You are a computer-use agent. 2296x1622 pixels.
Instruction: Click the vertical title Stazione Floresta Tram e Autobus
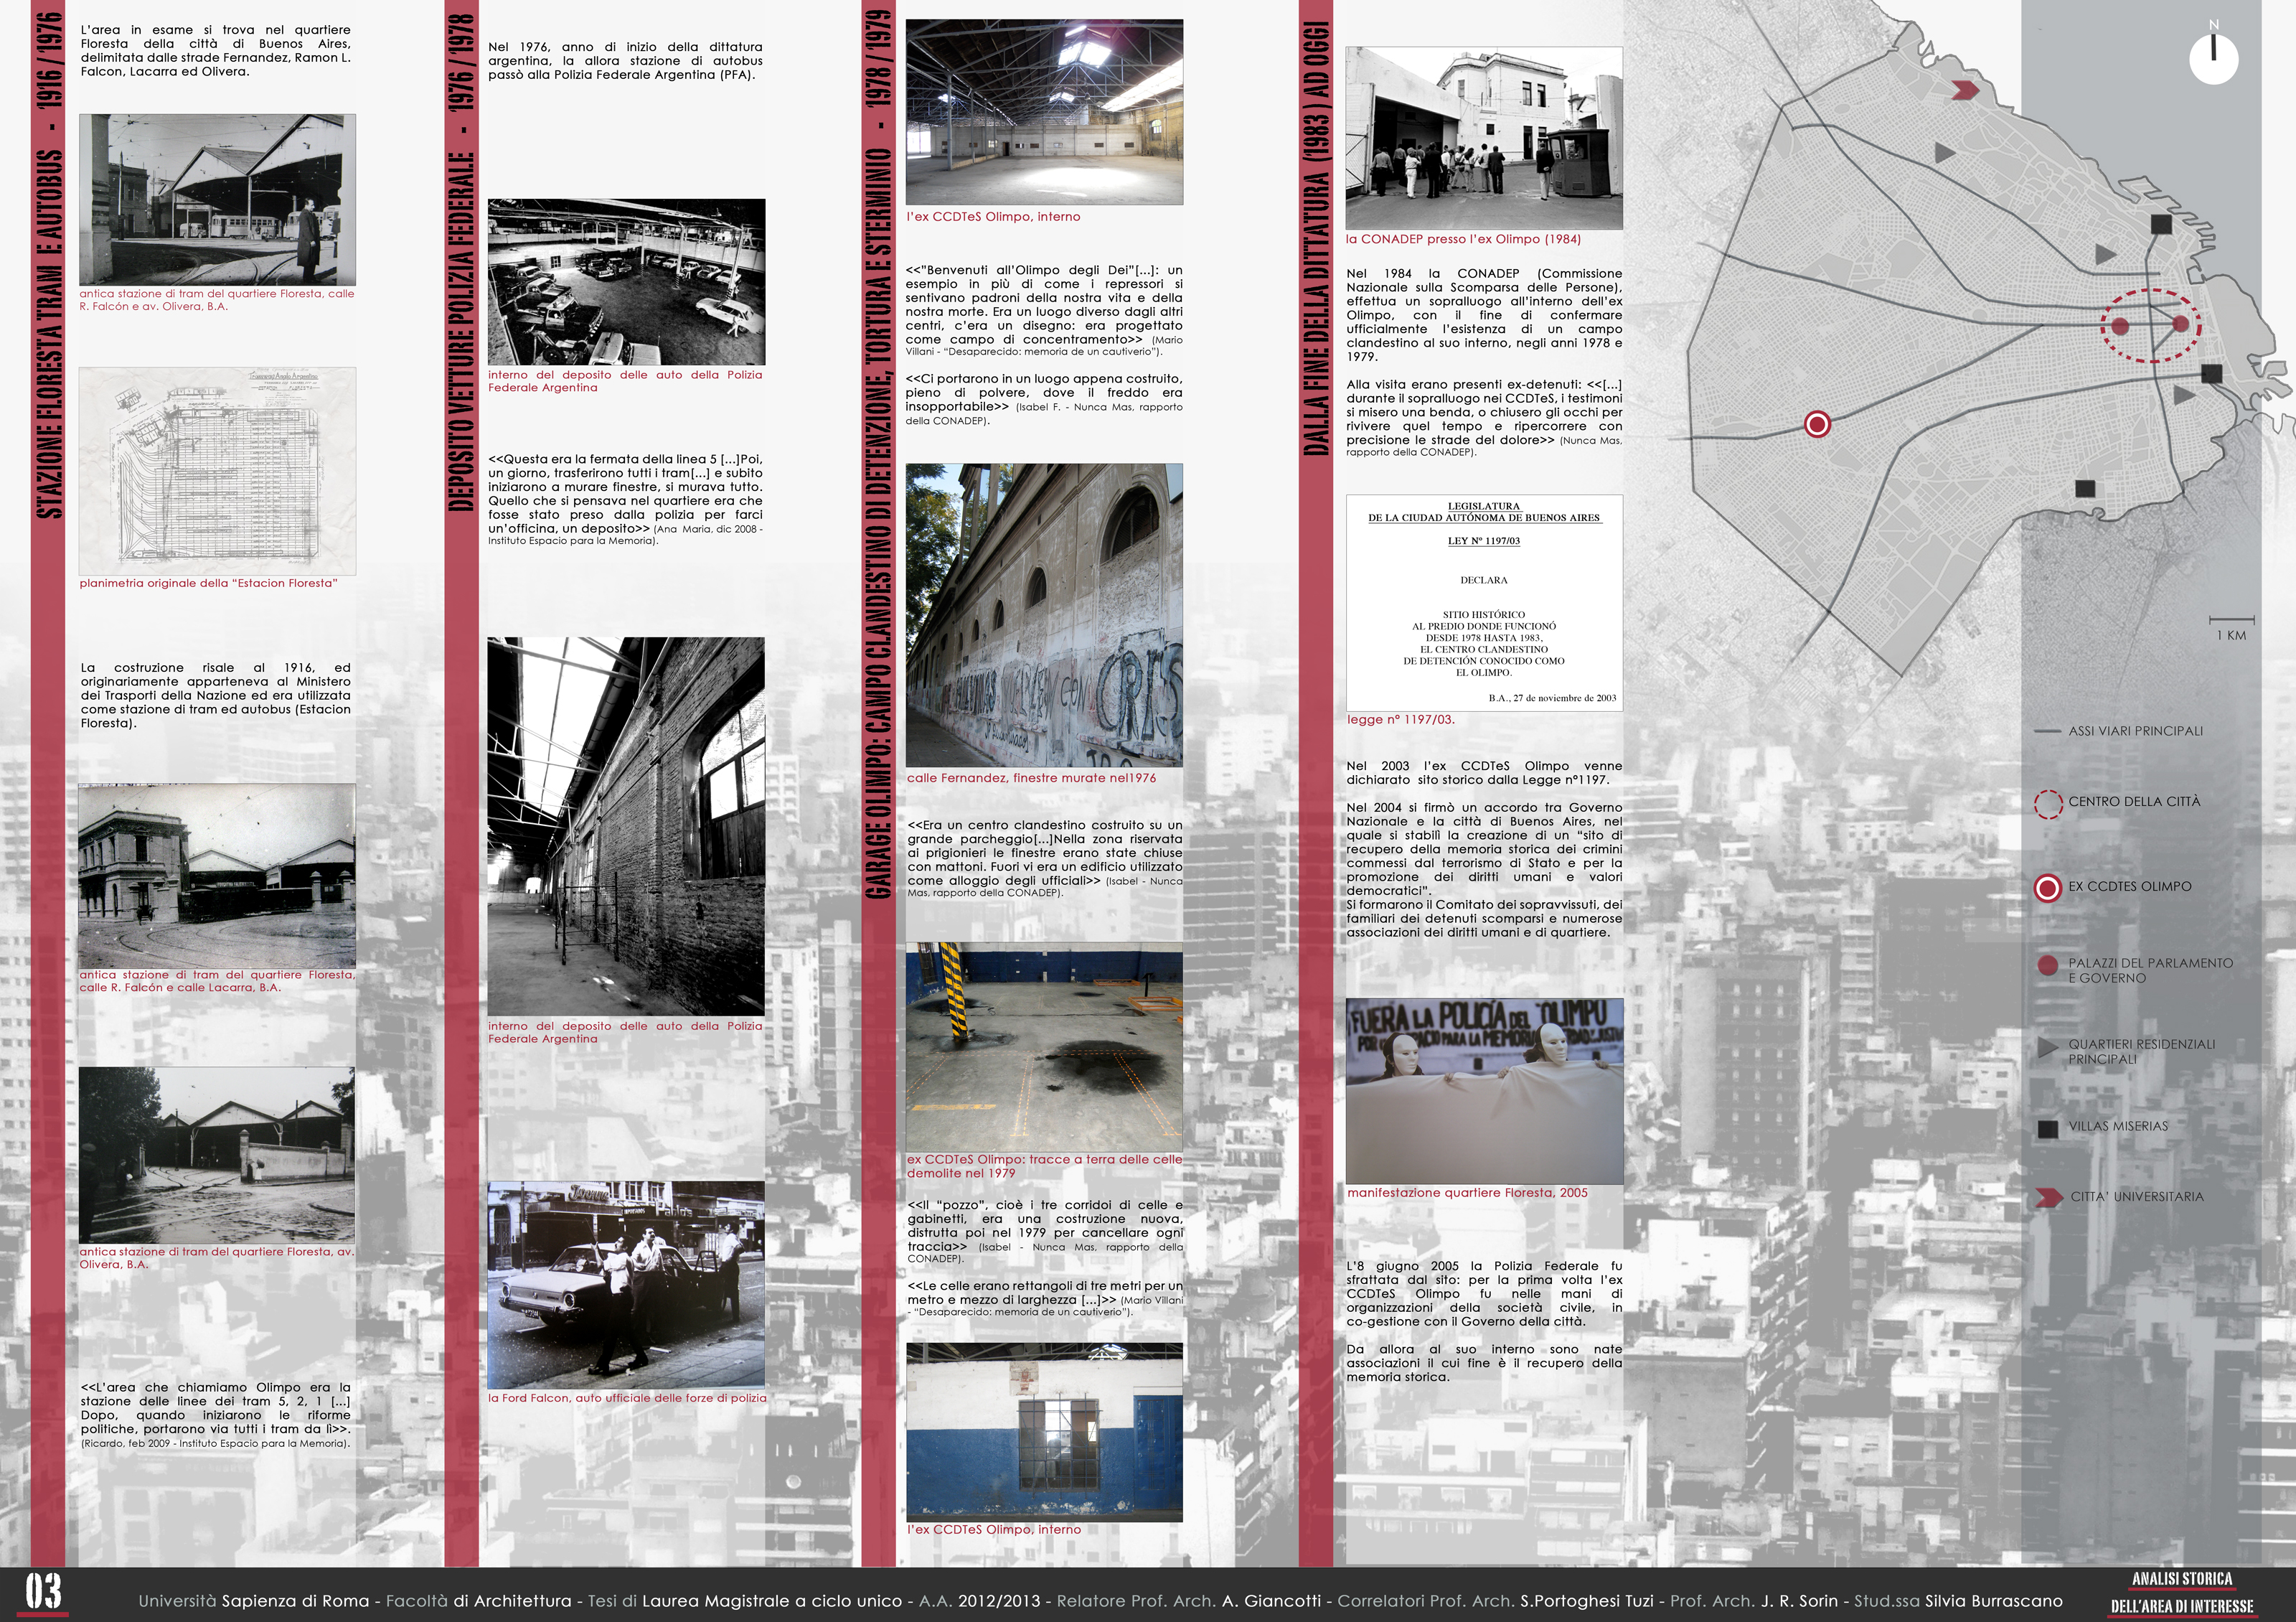click(50, 265)
